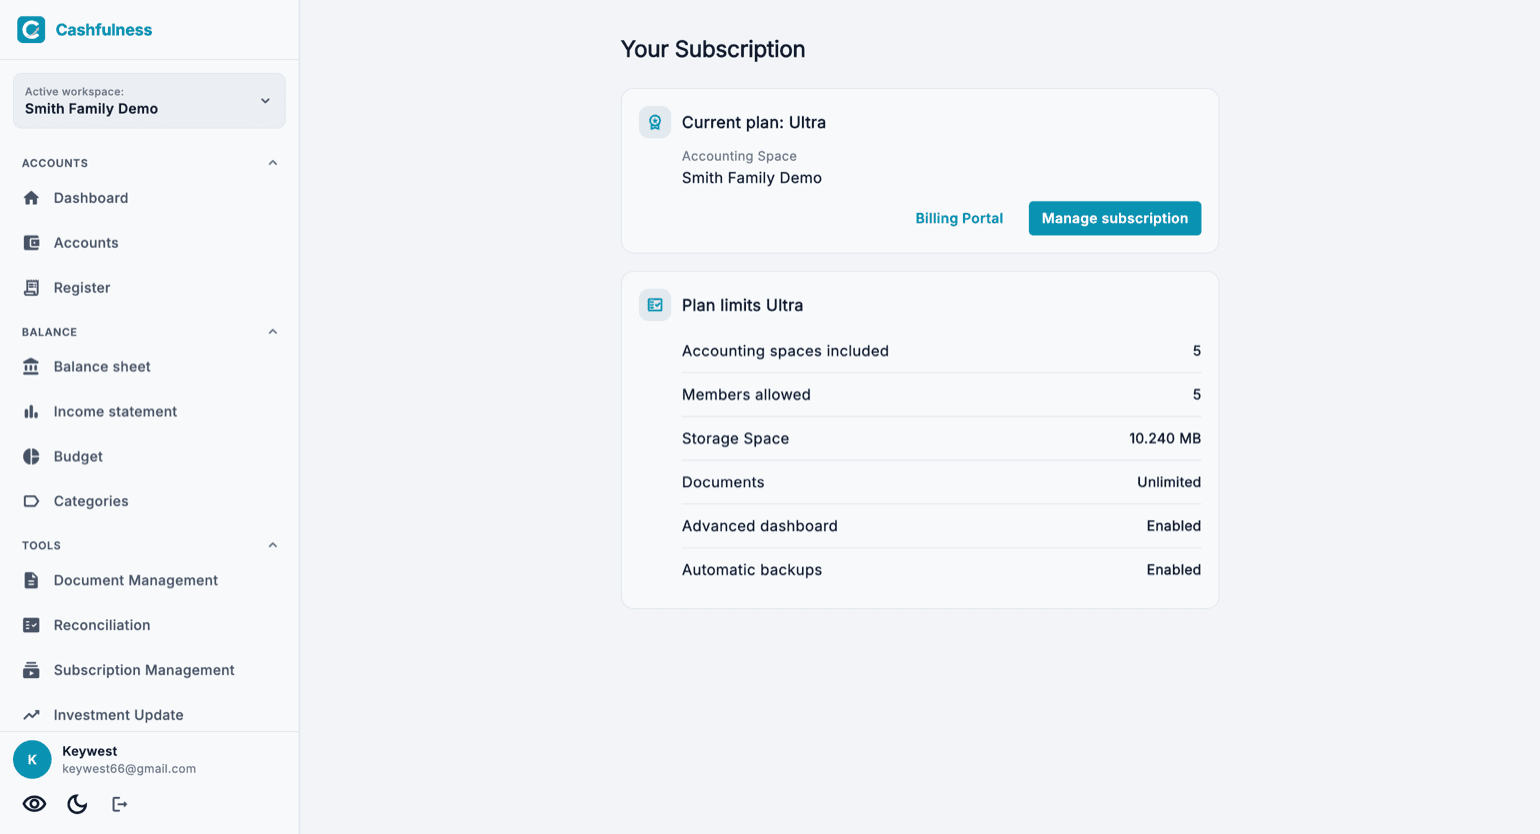Screen dimensions: 1540x834
Task: Click the Unlimited documents value
Action: tap(1169, 482)
